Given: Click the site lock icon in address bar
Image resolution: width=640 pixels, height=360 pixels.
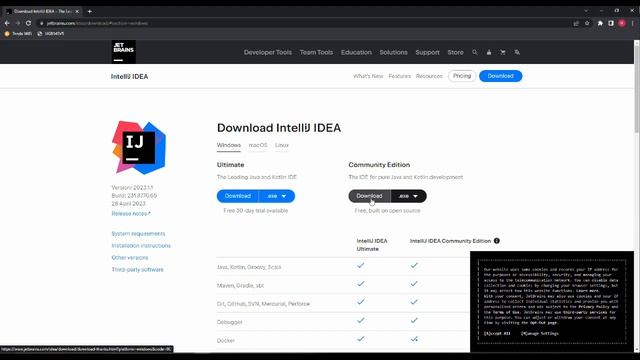Looking at the screenshot, I should click(41, 23).
